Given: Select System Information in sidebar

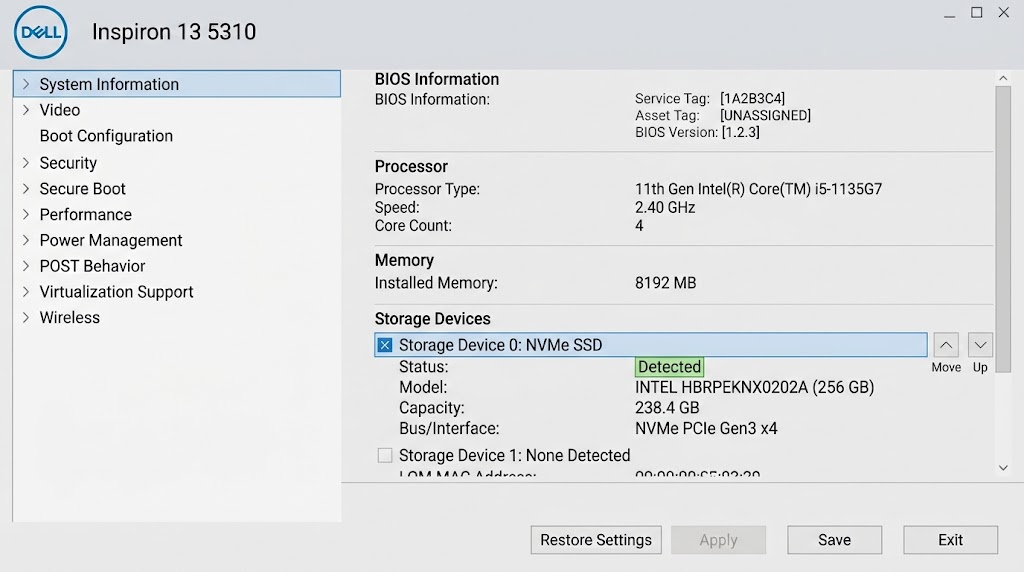Looking at the screenshot, I should [176, 84].
